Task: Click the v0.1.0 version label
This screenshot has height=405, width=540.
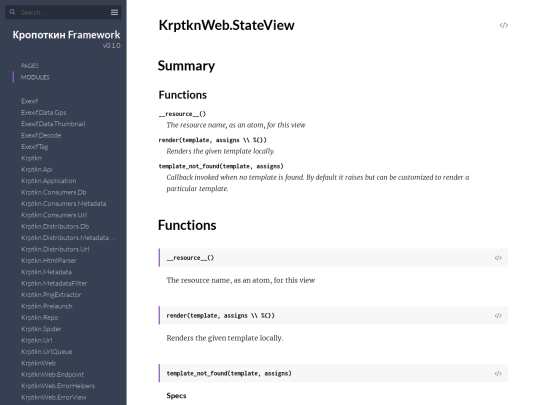Action: click(x=112, y=45)
